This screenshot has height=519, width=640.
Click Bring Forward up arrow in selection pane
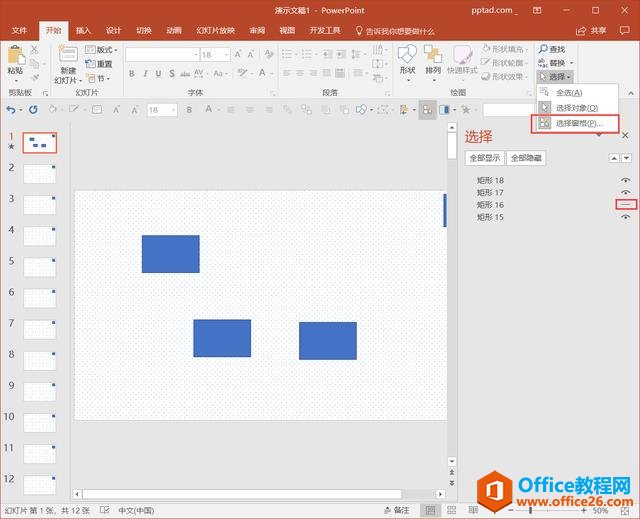pyautogui.click(x=614, y=158)
